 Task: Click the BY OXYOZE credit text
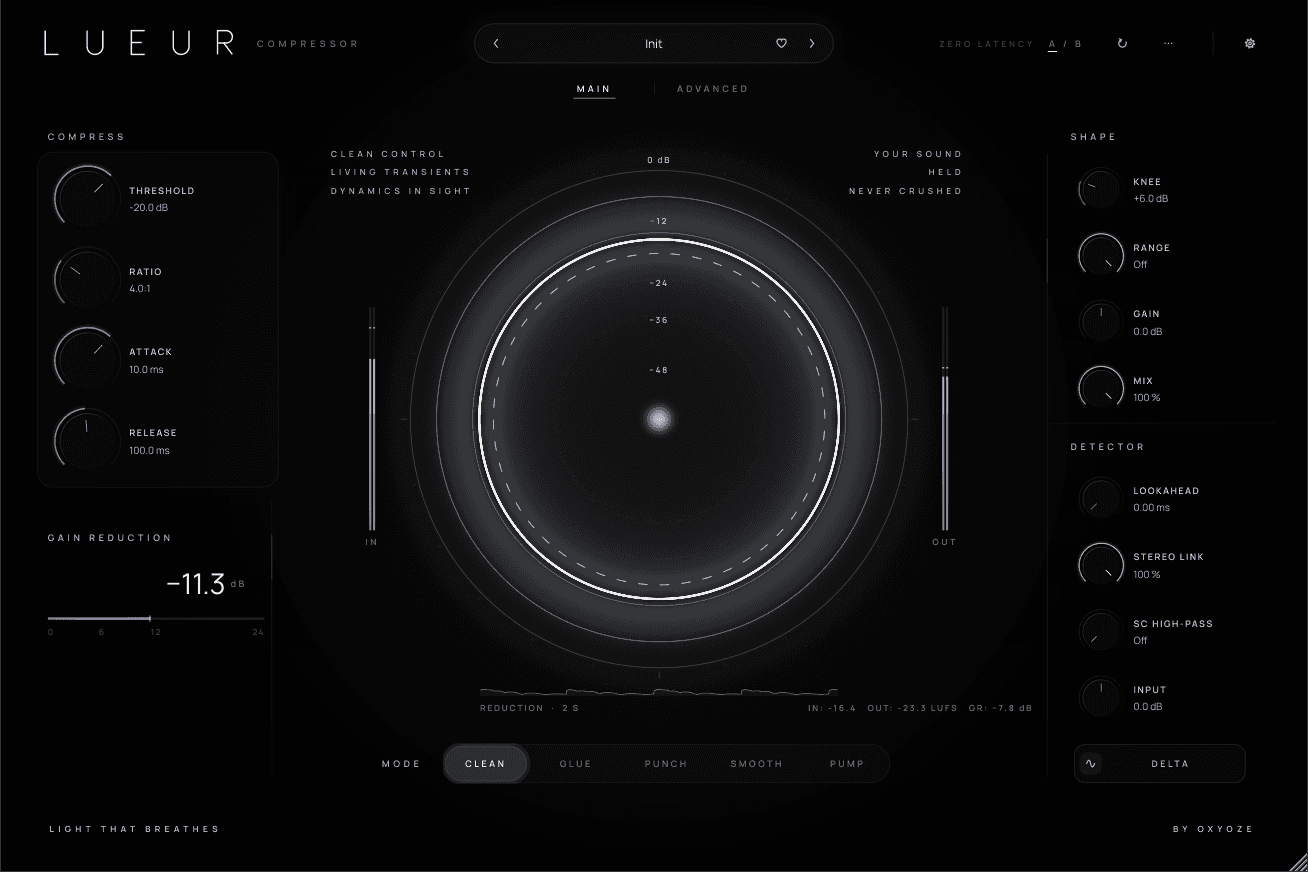point(1213,829)
